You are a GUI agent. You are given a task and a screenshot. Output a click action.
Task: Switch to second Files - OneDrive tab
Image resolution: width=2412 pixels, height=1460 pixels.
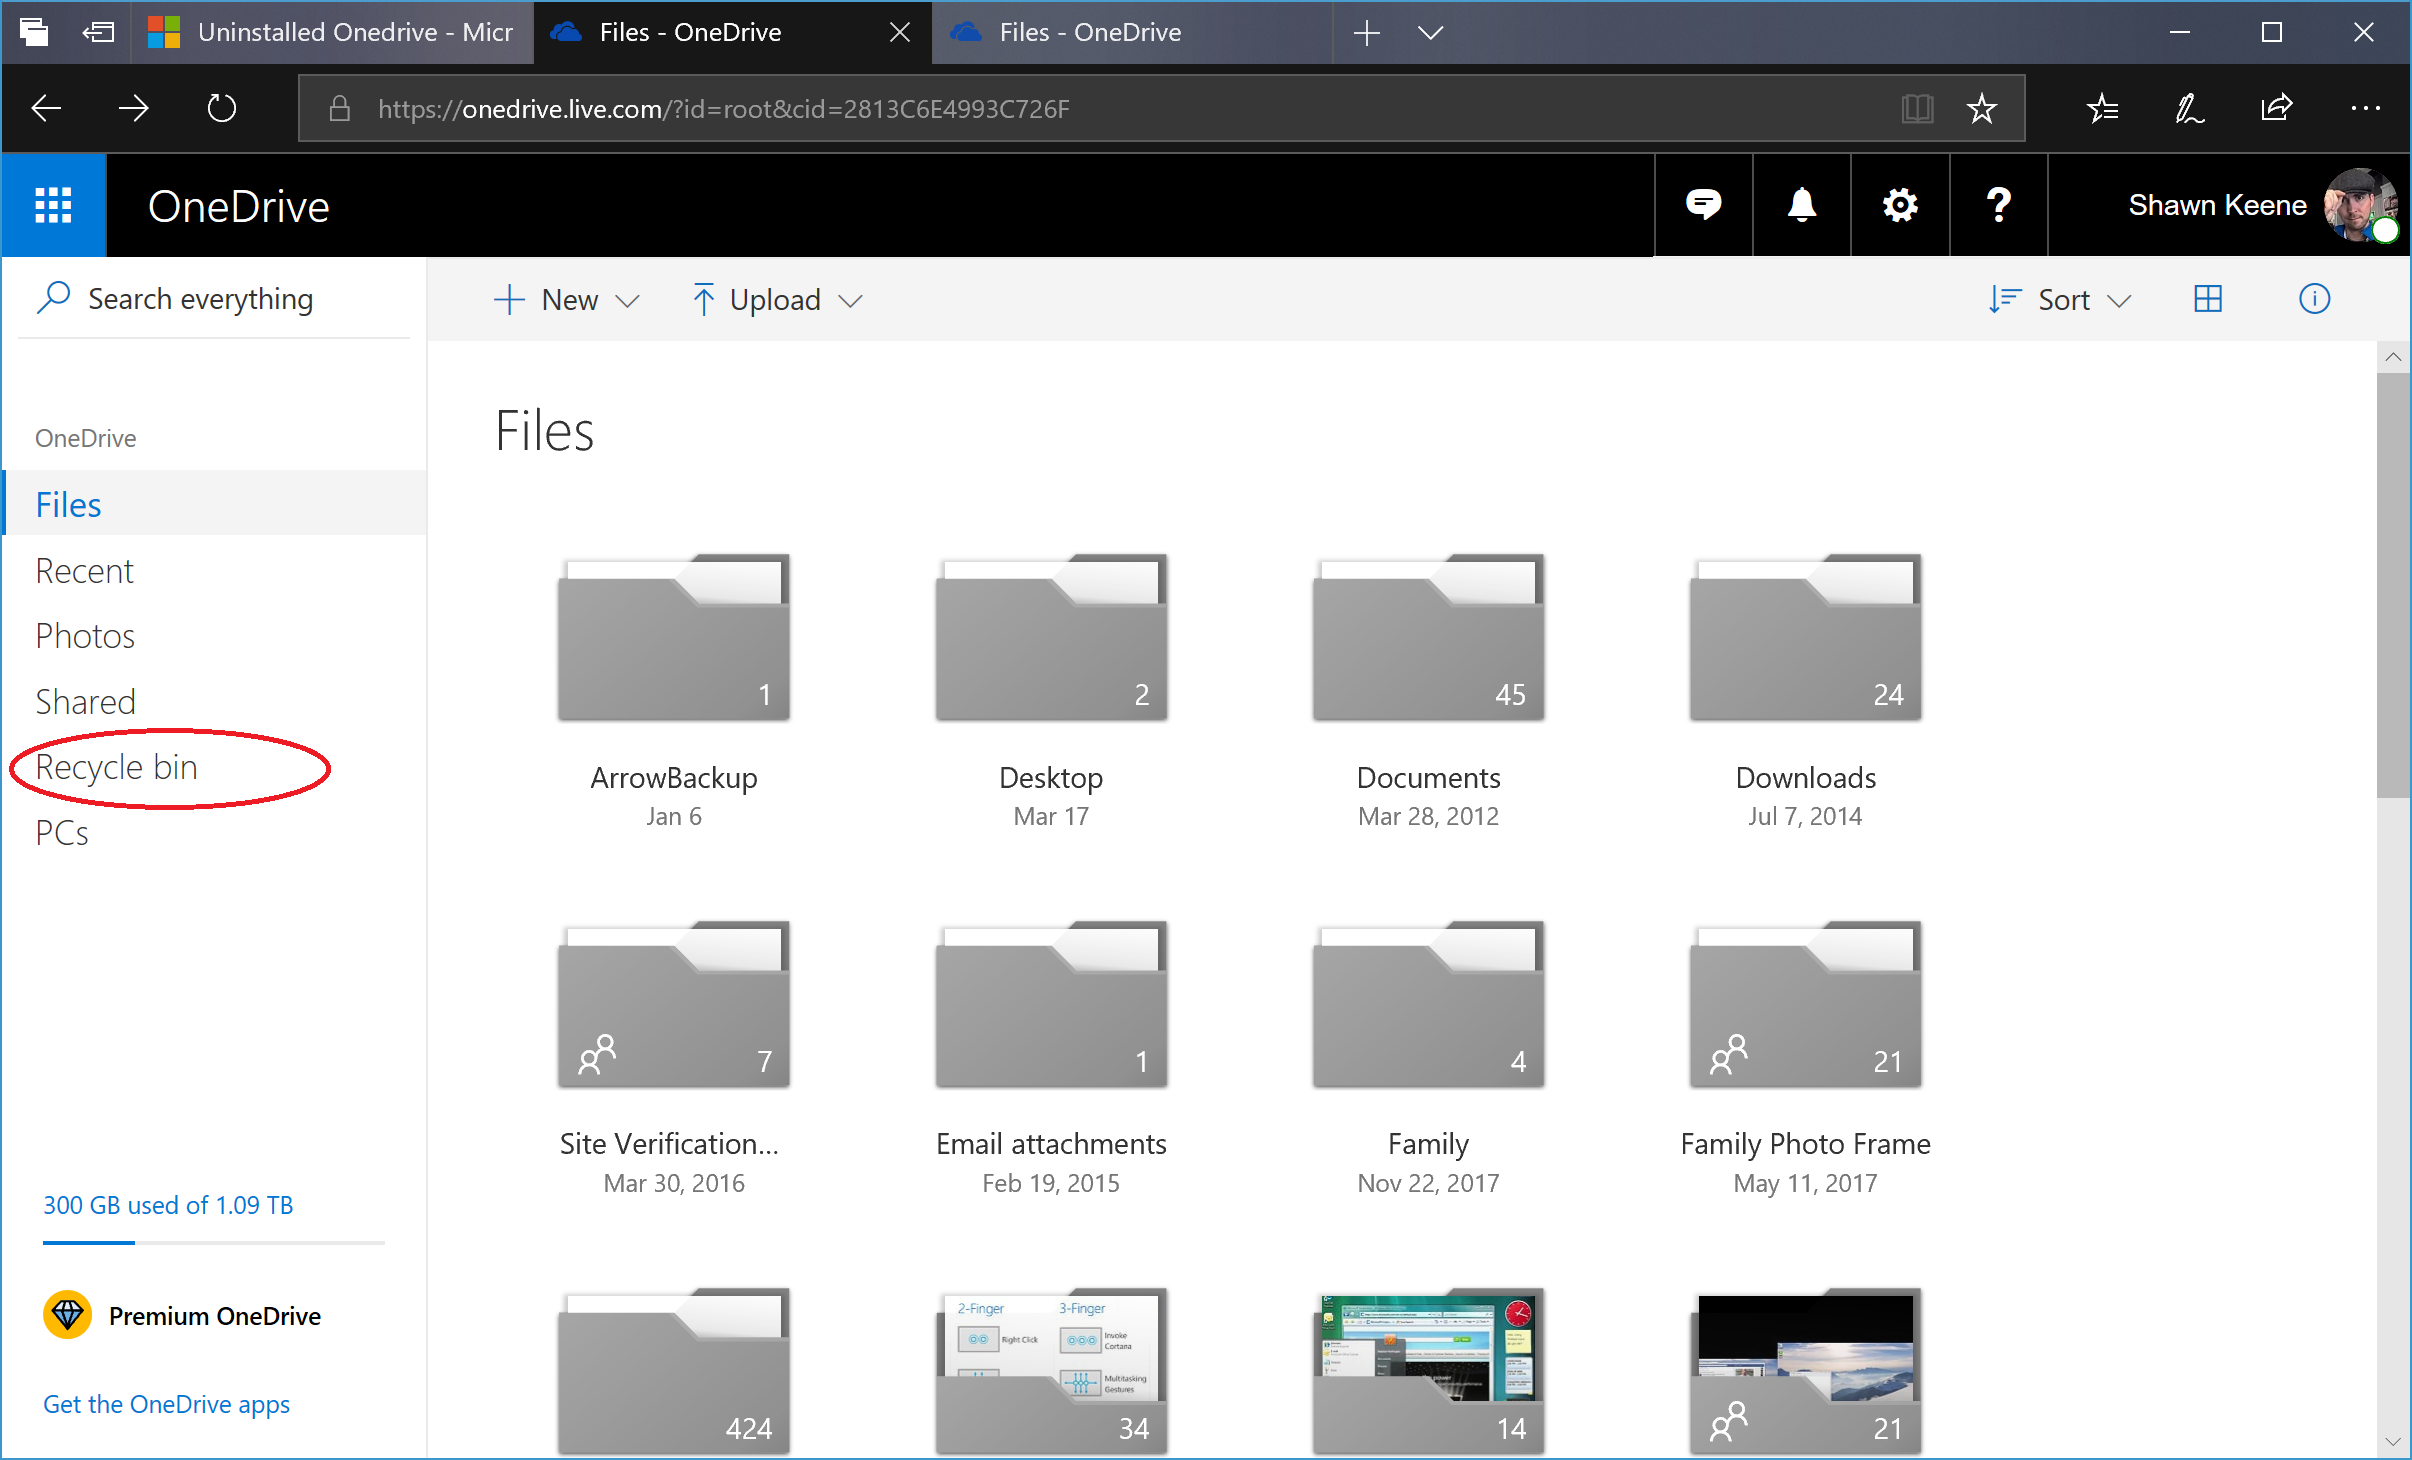1132,33
